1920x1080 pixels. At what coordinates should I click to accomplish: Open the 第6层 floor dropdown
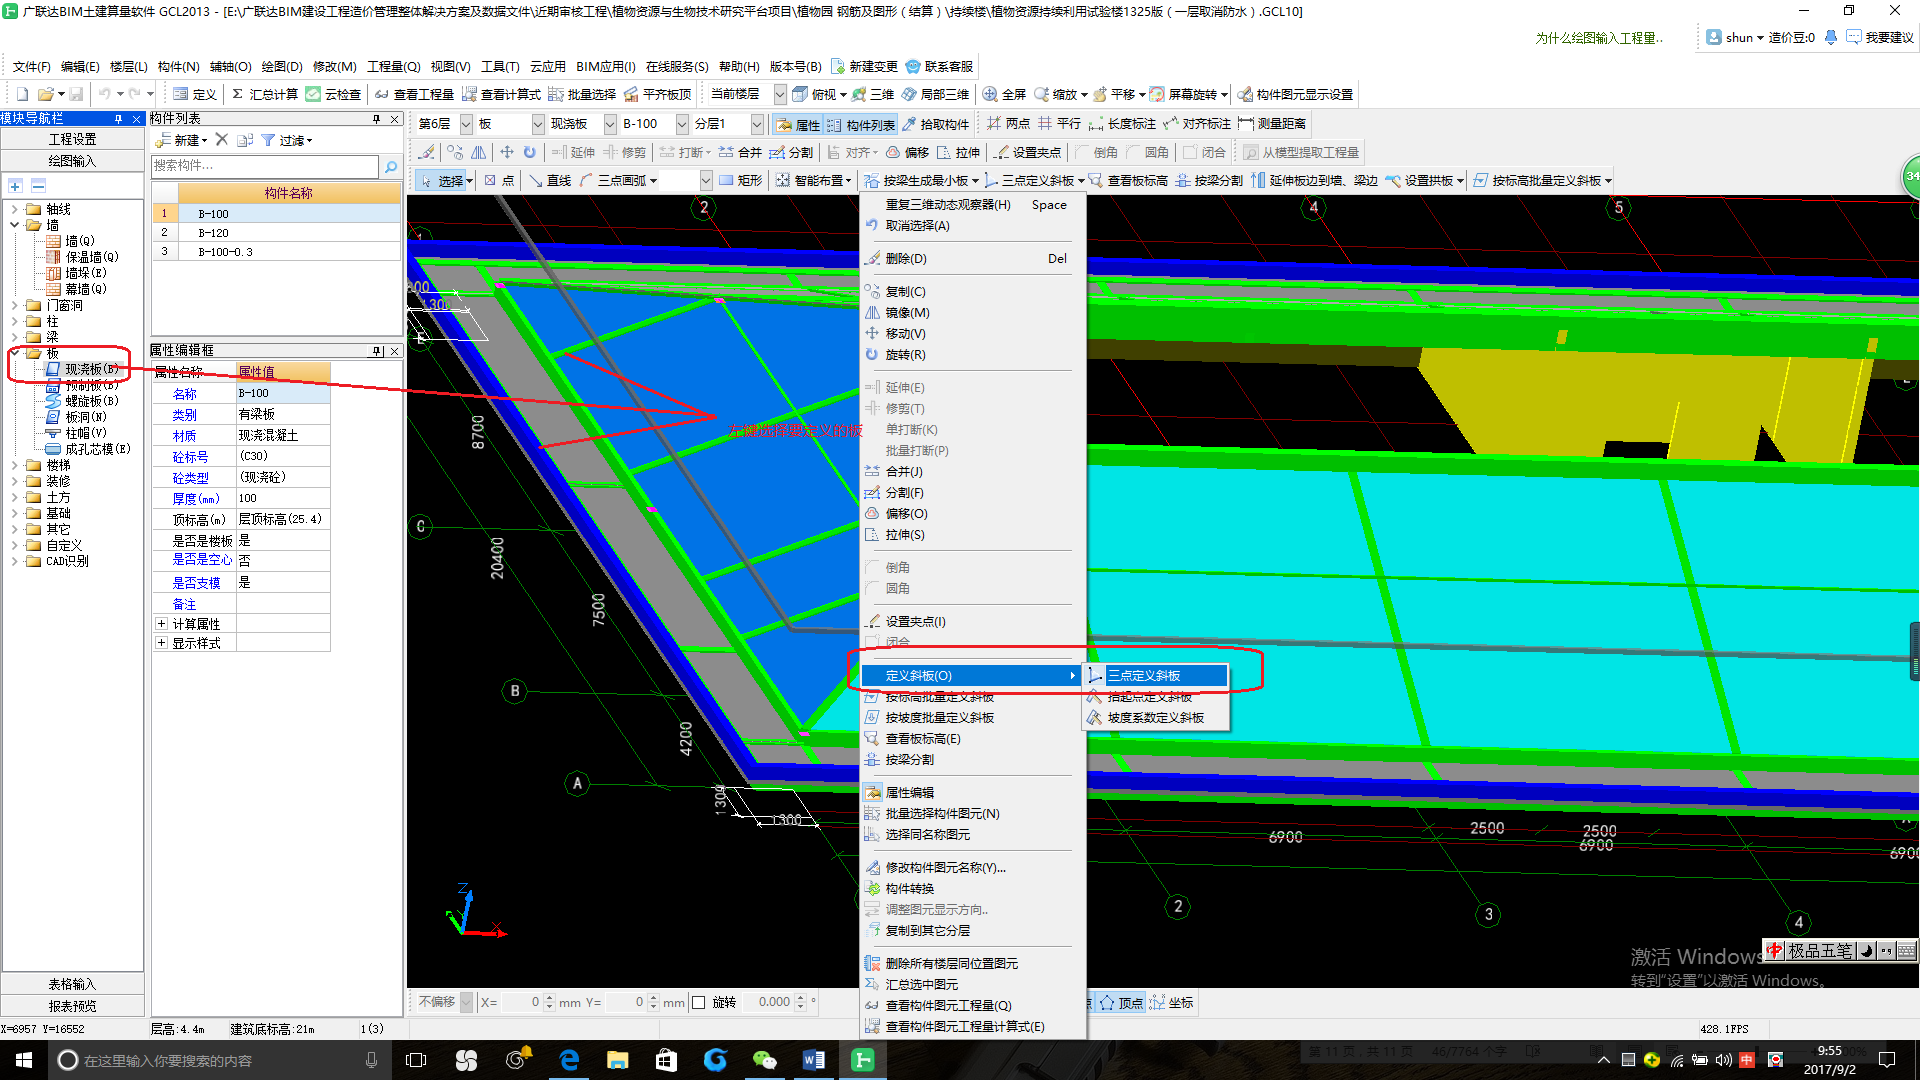466,124
